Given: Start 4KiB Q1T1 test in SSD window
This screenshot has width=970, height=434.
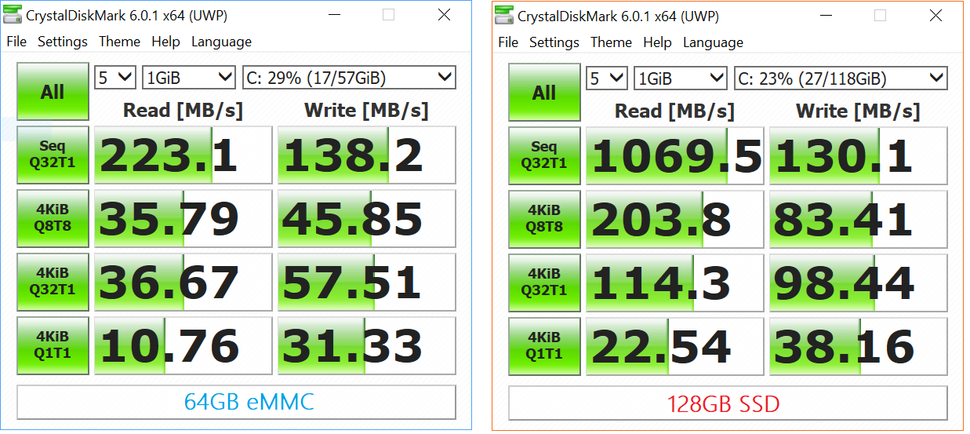Looking at the screenshot, I should pyautogui.click(x=544, y=346).
